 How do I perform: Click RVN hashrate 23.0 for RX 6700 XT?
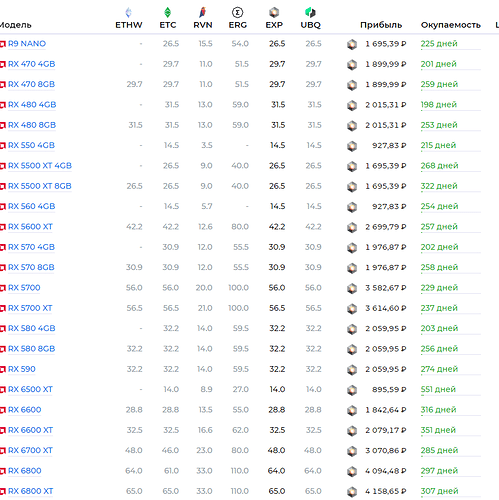[x=204, y=450]
